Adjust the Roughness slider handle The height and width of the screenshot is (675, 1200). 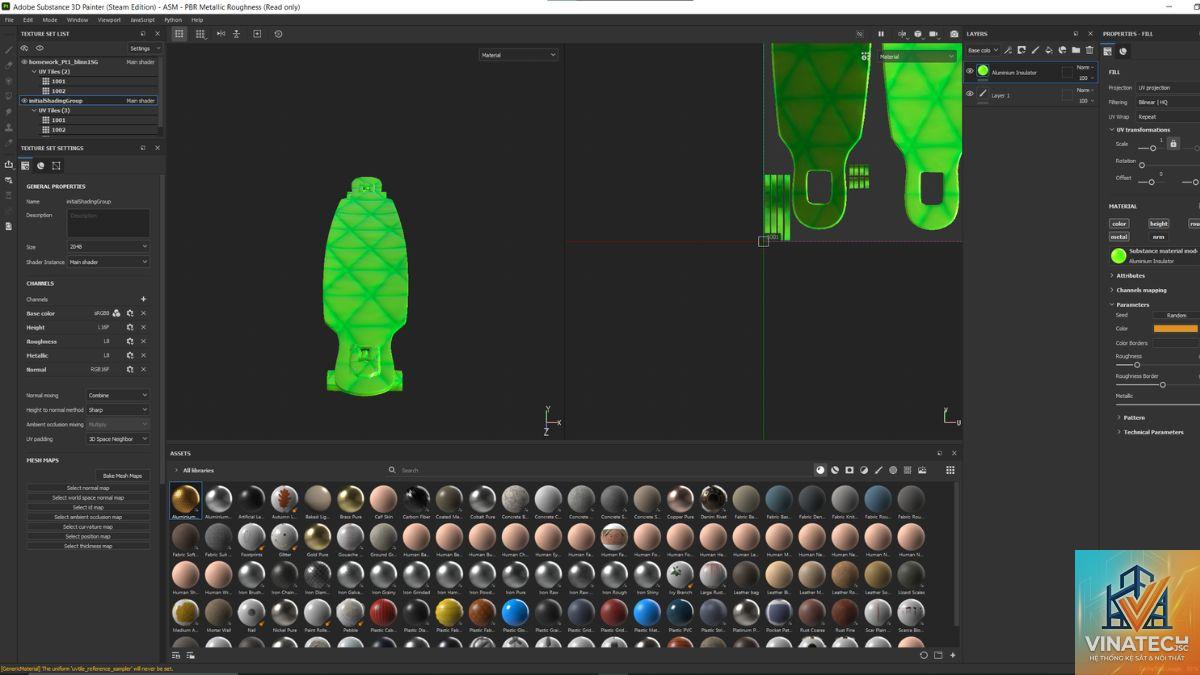click(1137, 365)
